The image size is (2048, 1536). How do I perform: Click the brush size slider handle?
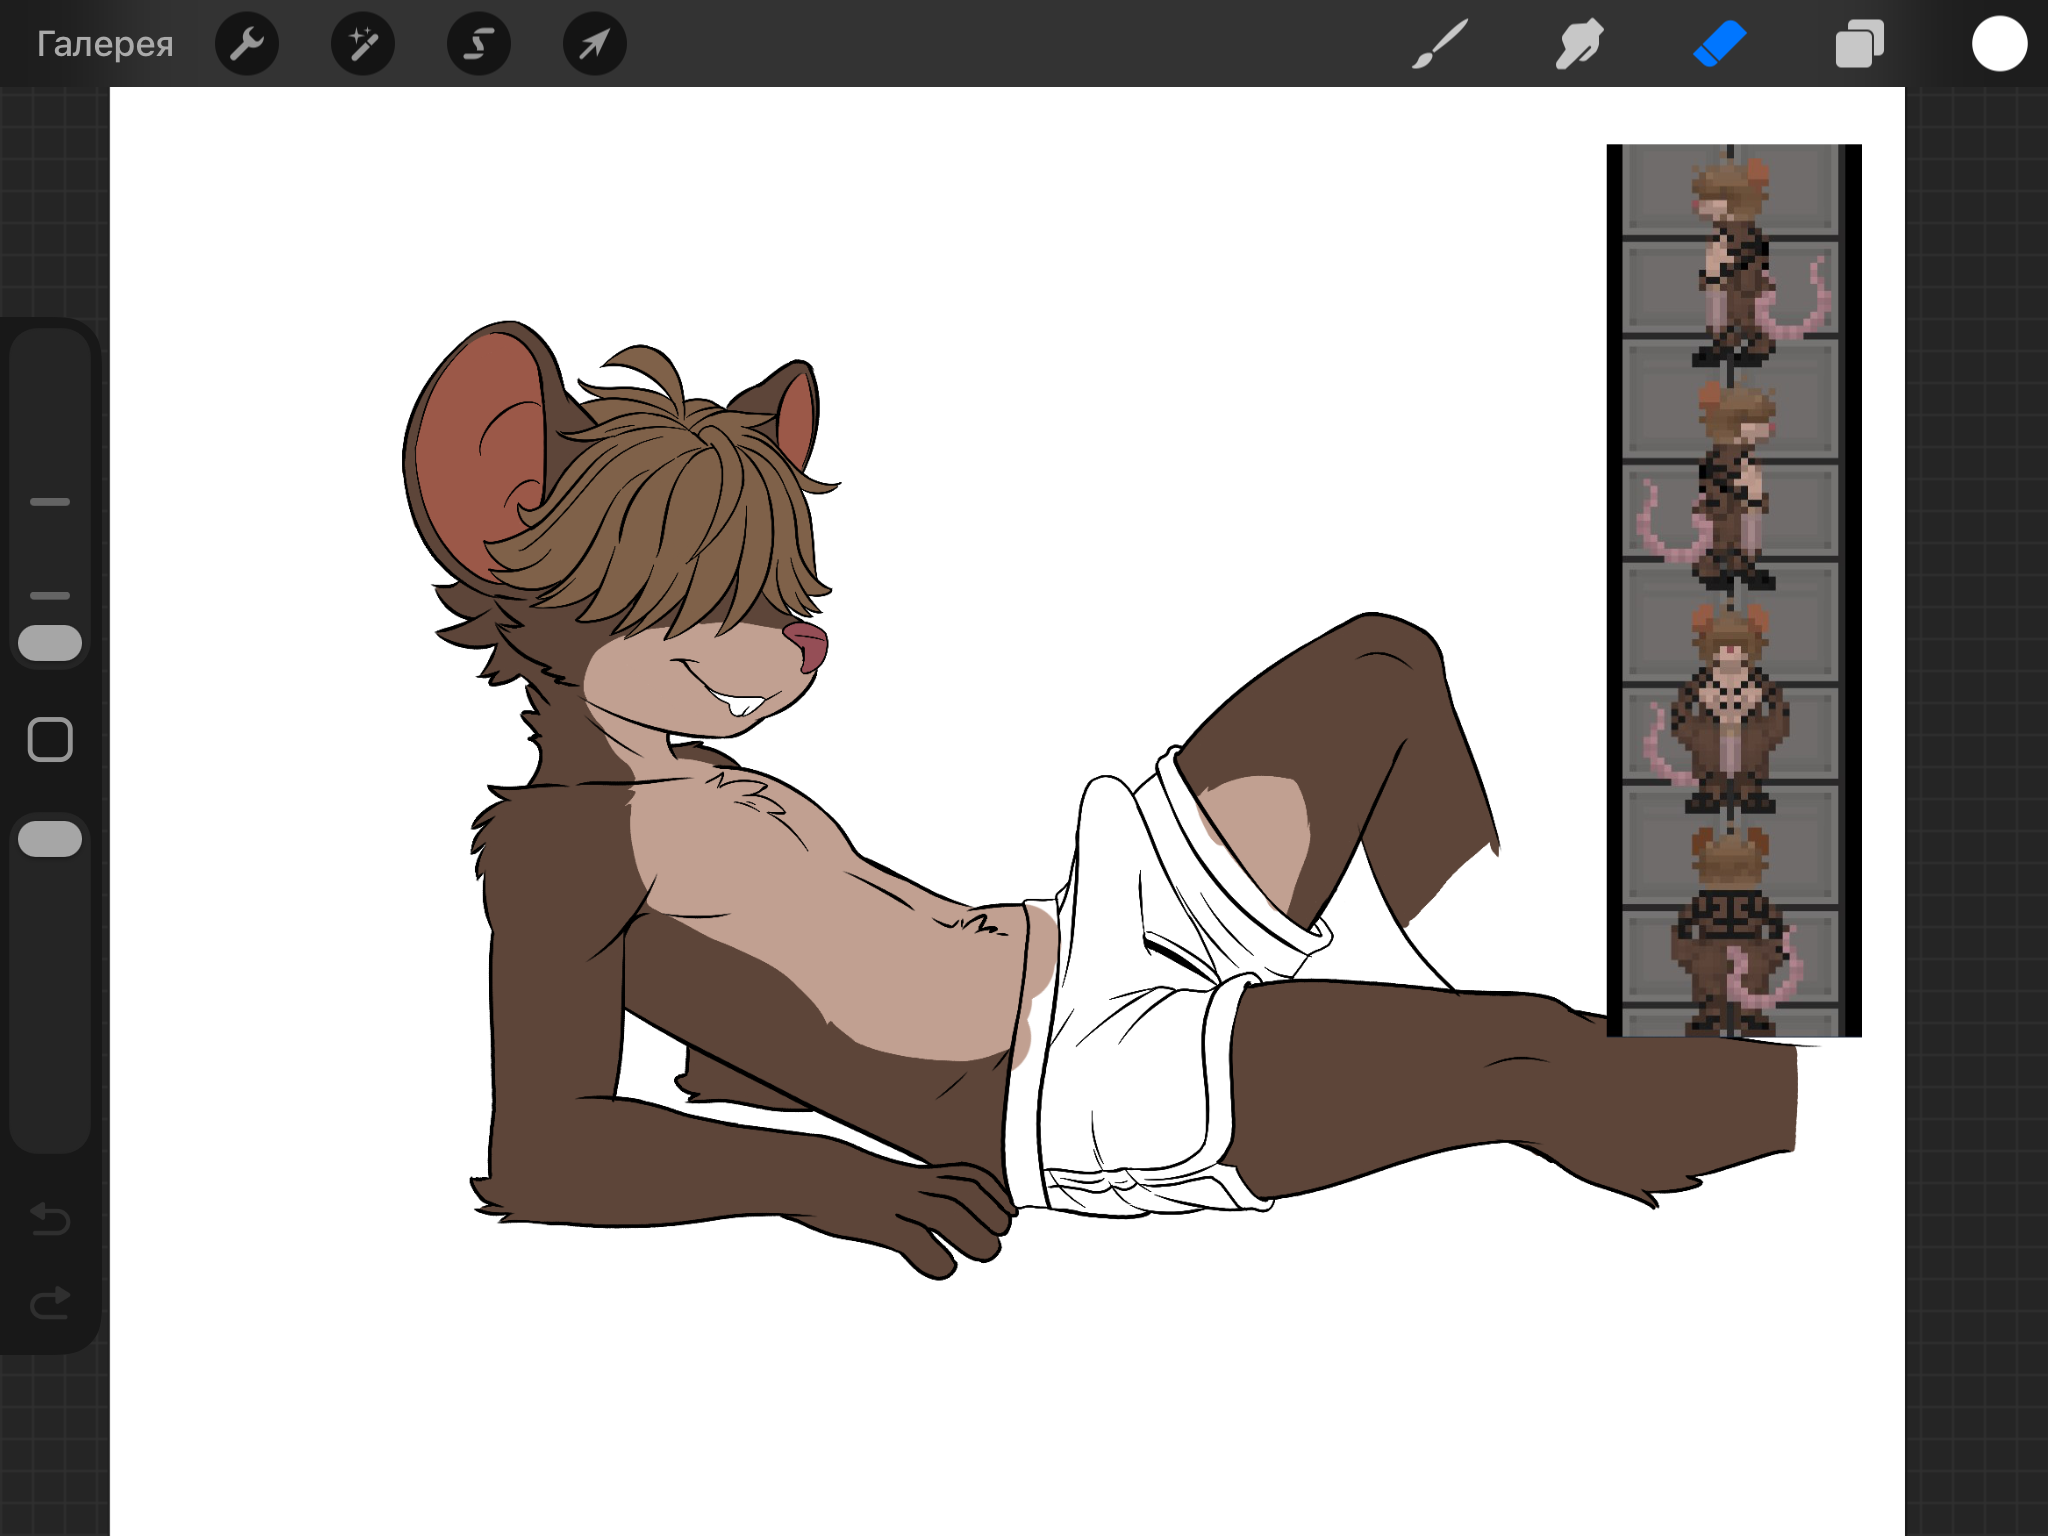50,643
